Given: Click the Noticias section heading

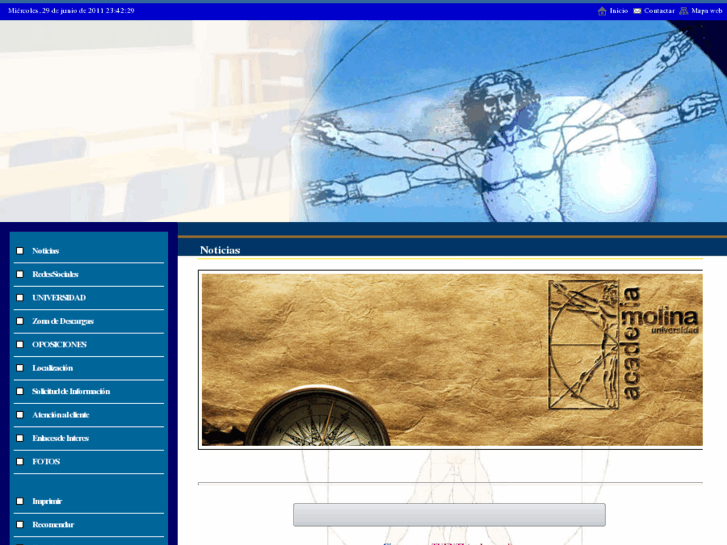Looking at the screenshot, I should coord(220,250).
